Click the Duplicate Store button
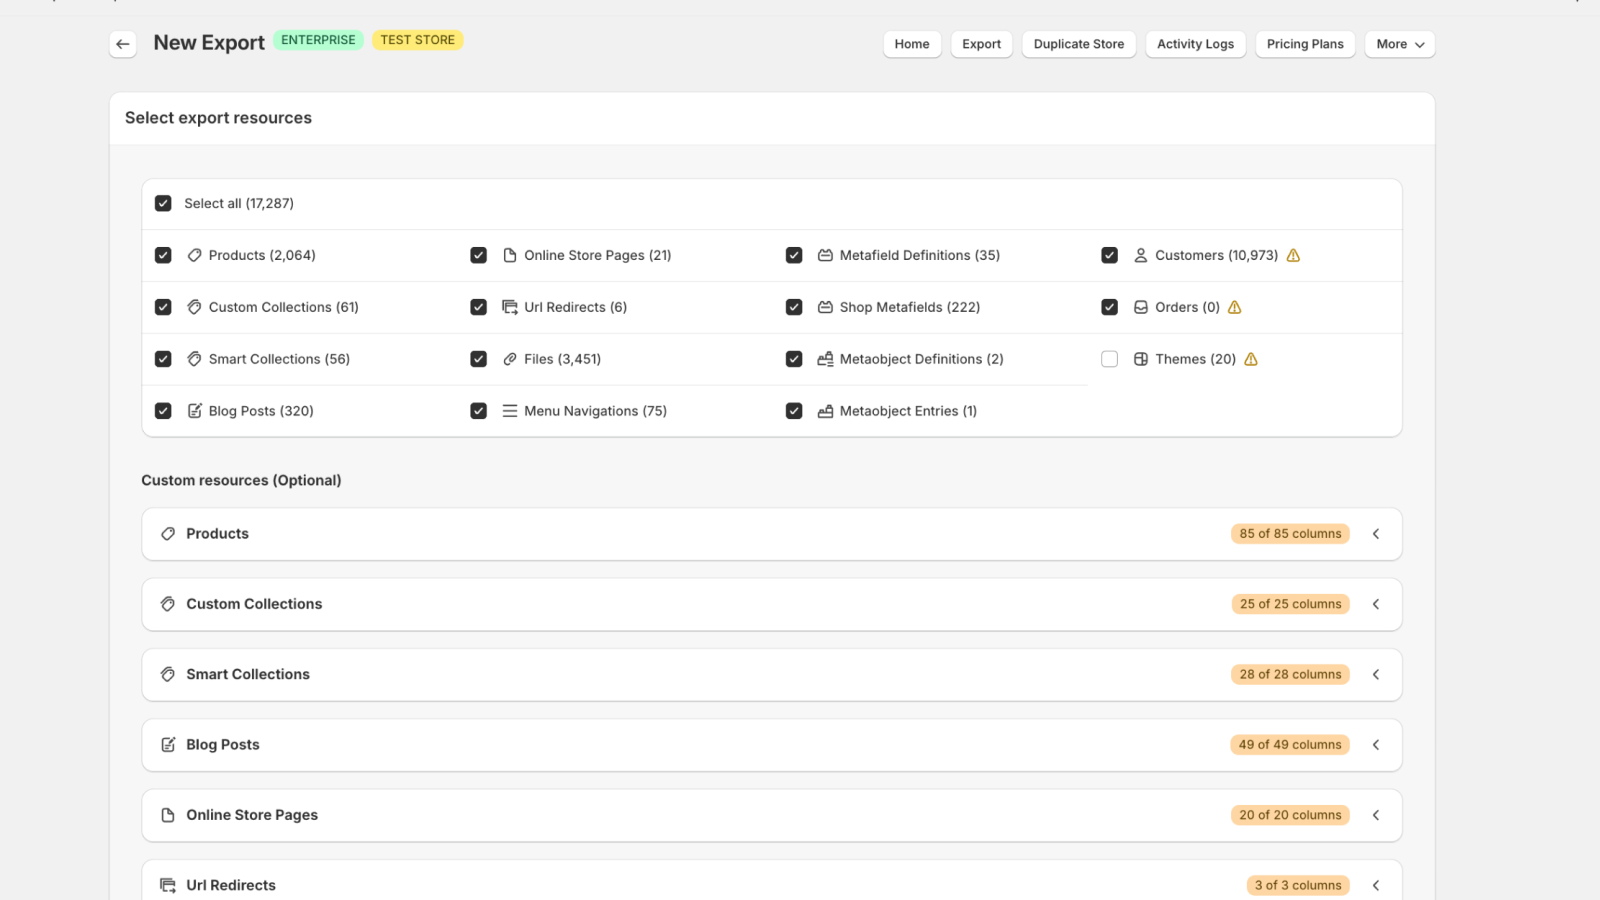Screen dimensions: 1600x900 1079,44
